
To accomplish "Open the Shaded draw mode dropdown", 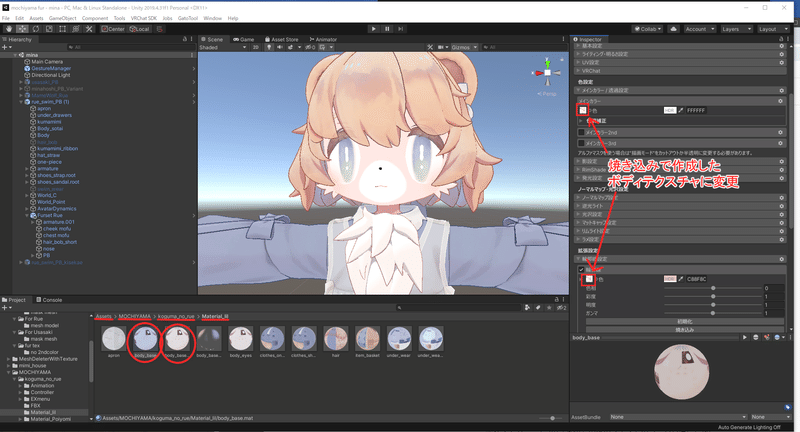I will pos(222,47).
